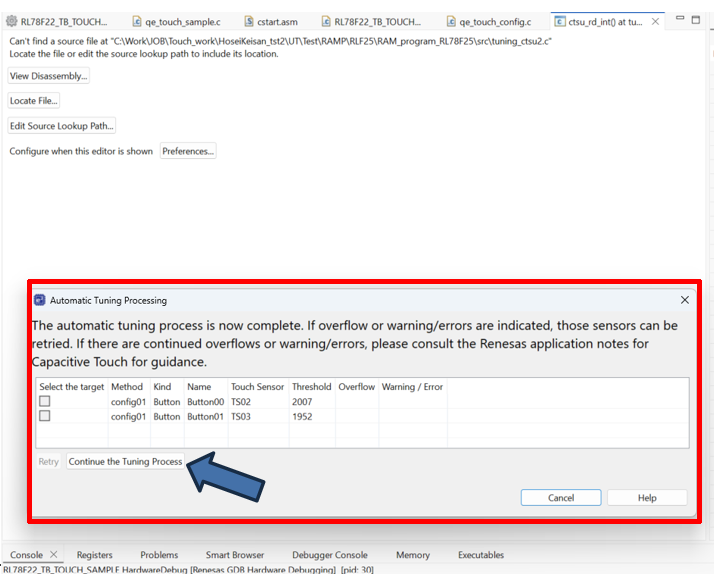Viewport: 714px width, 582px height.
Task: Close the Console view tab
Action: click(54, 554)
